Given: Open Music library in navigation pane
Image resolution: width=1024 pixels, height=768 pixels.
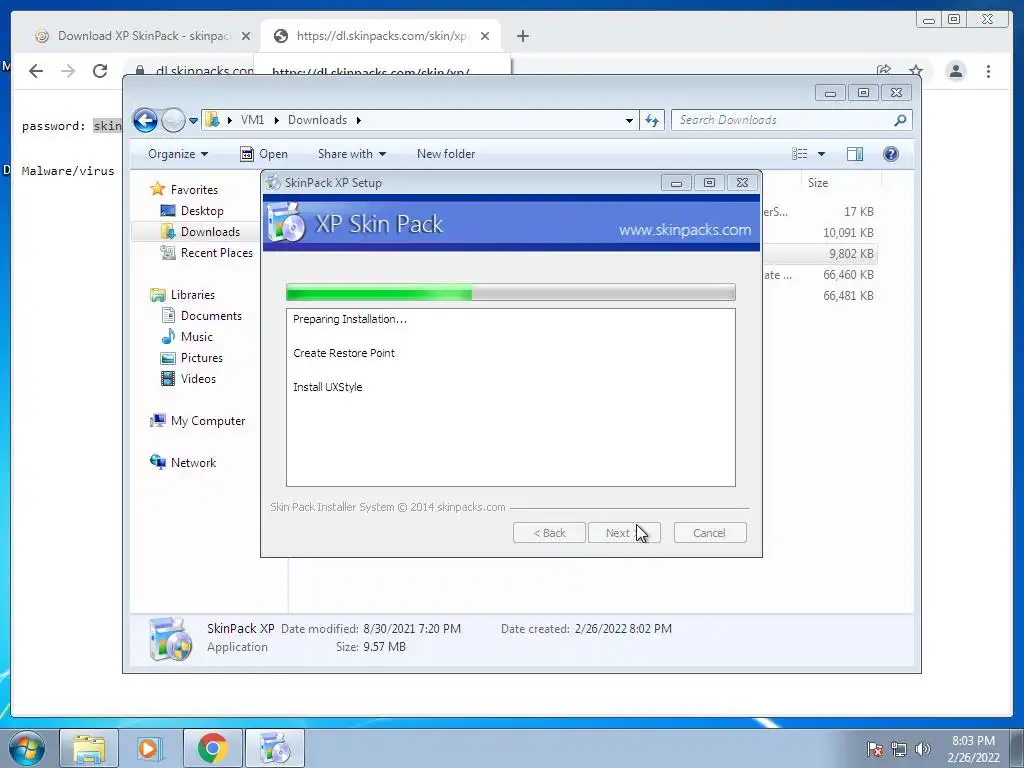Looking at the screenshot, I should 187,337.
